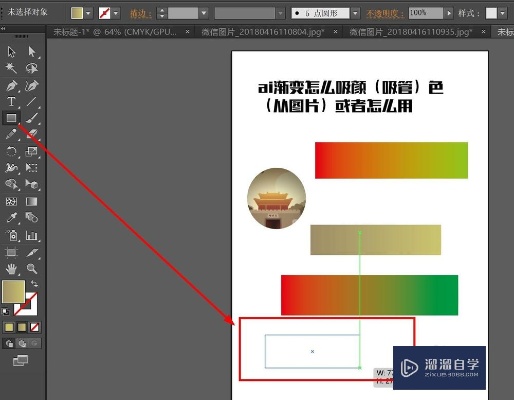Image resolution: width=514 pixels, height=400 pixels.
Task: Reset to default fill and stroke
Action: click(6, 312)
